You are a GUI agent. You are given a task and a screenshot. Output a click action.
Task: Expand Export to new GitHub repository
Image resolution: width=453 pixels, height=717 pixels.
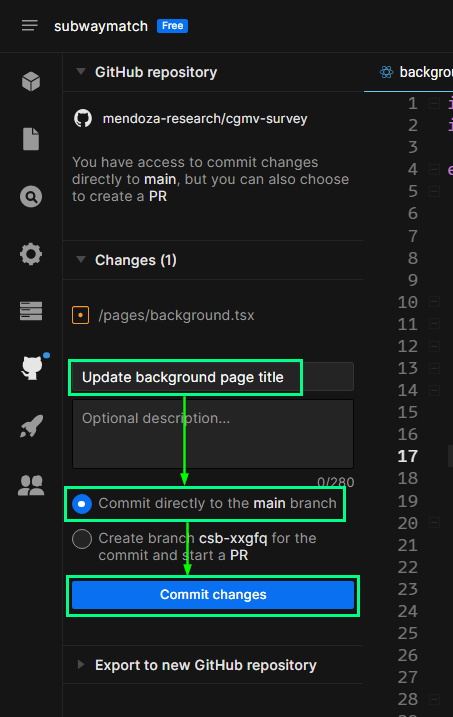[x=81, y=664]
